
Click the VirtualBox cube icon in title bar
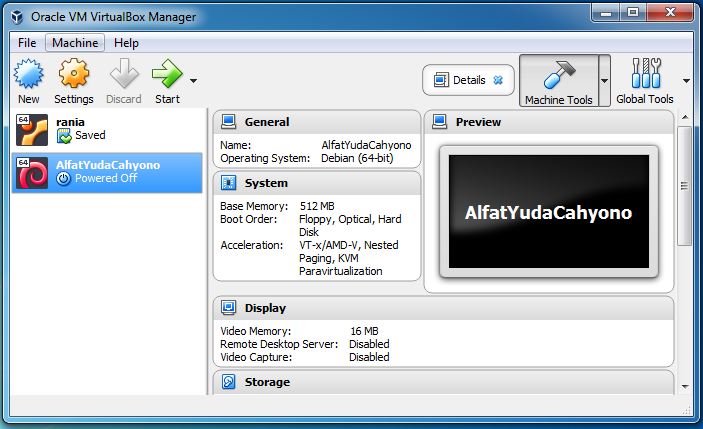pos(17,17)
